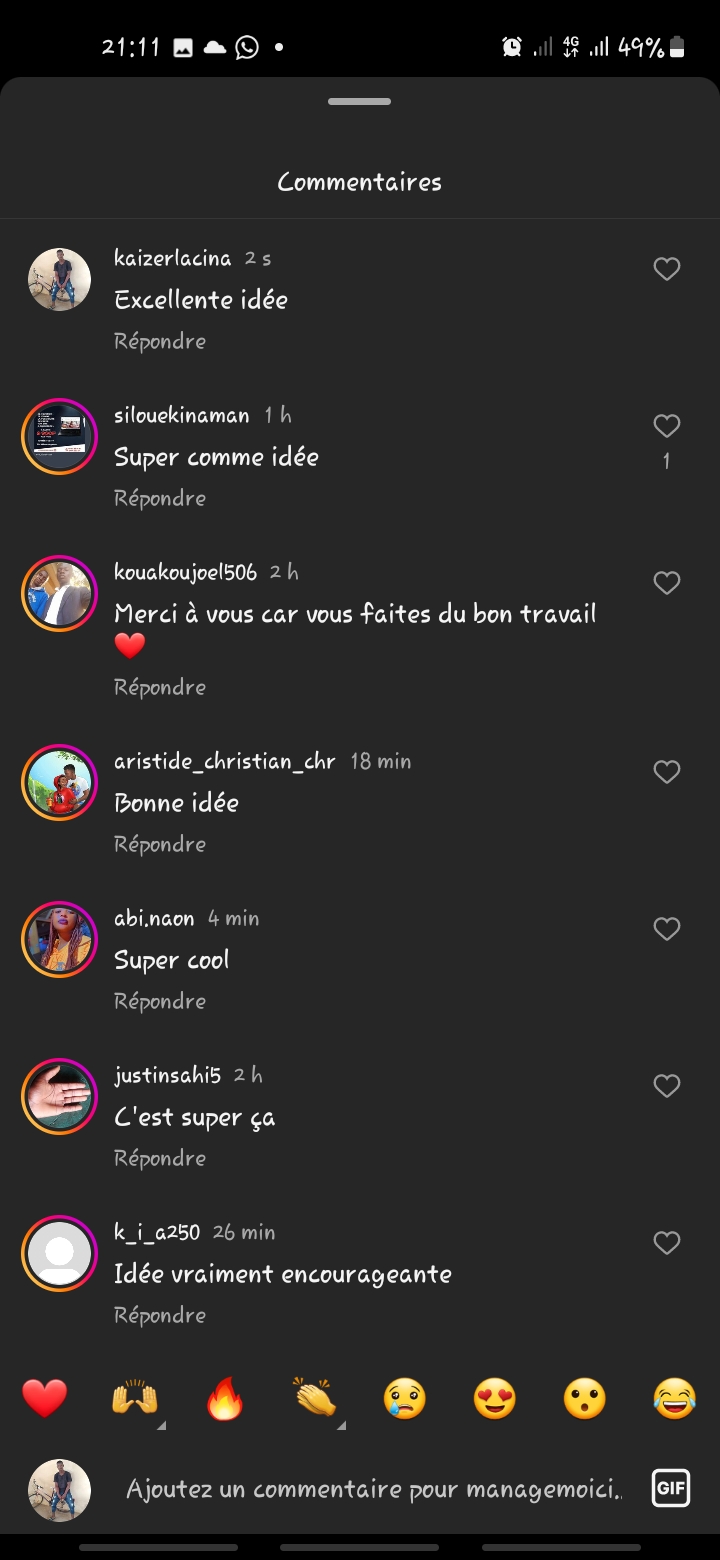Tap Répondre under justinsahi5's comment
This screenshot has width=720, height=1560.
click(x=160, y=1158)
